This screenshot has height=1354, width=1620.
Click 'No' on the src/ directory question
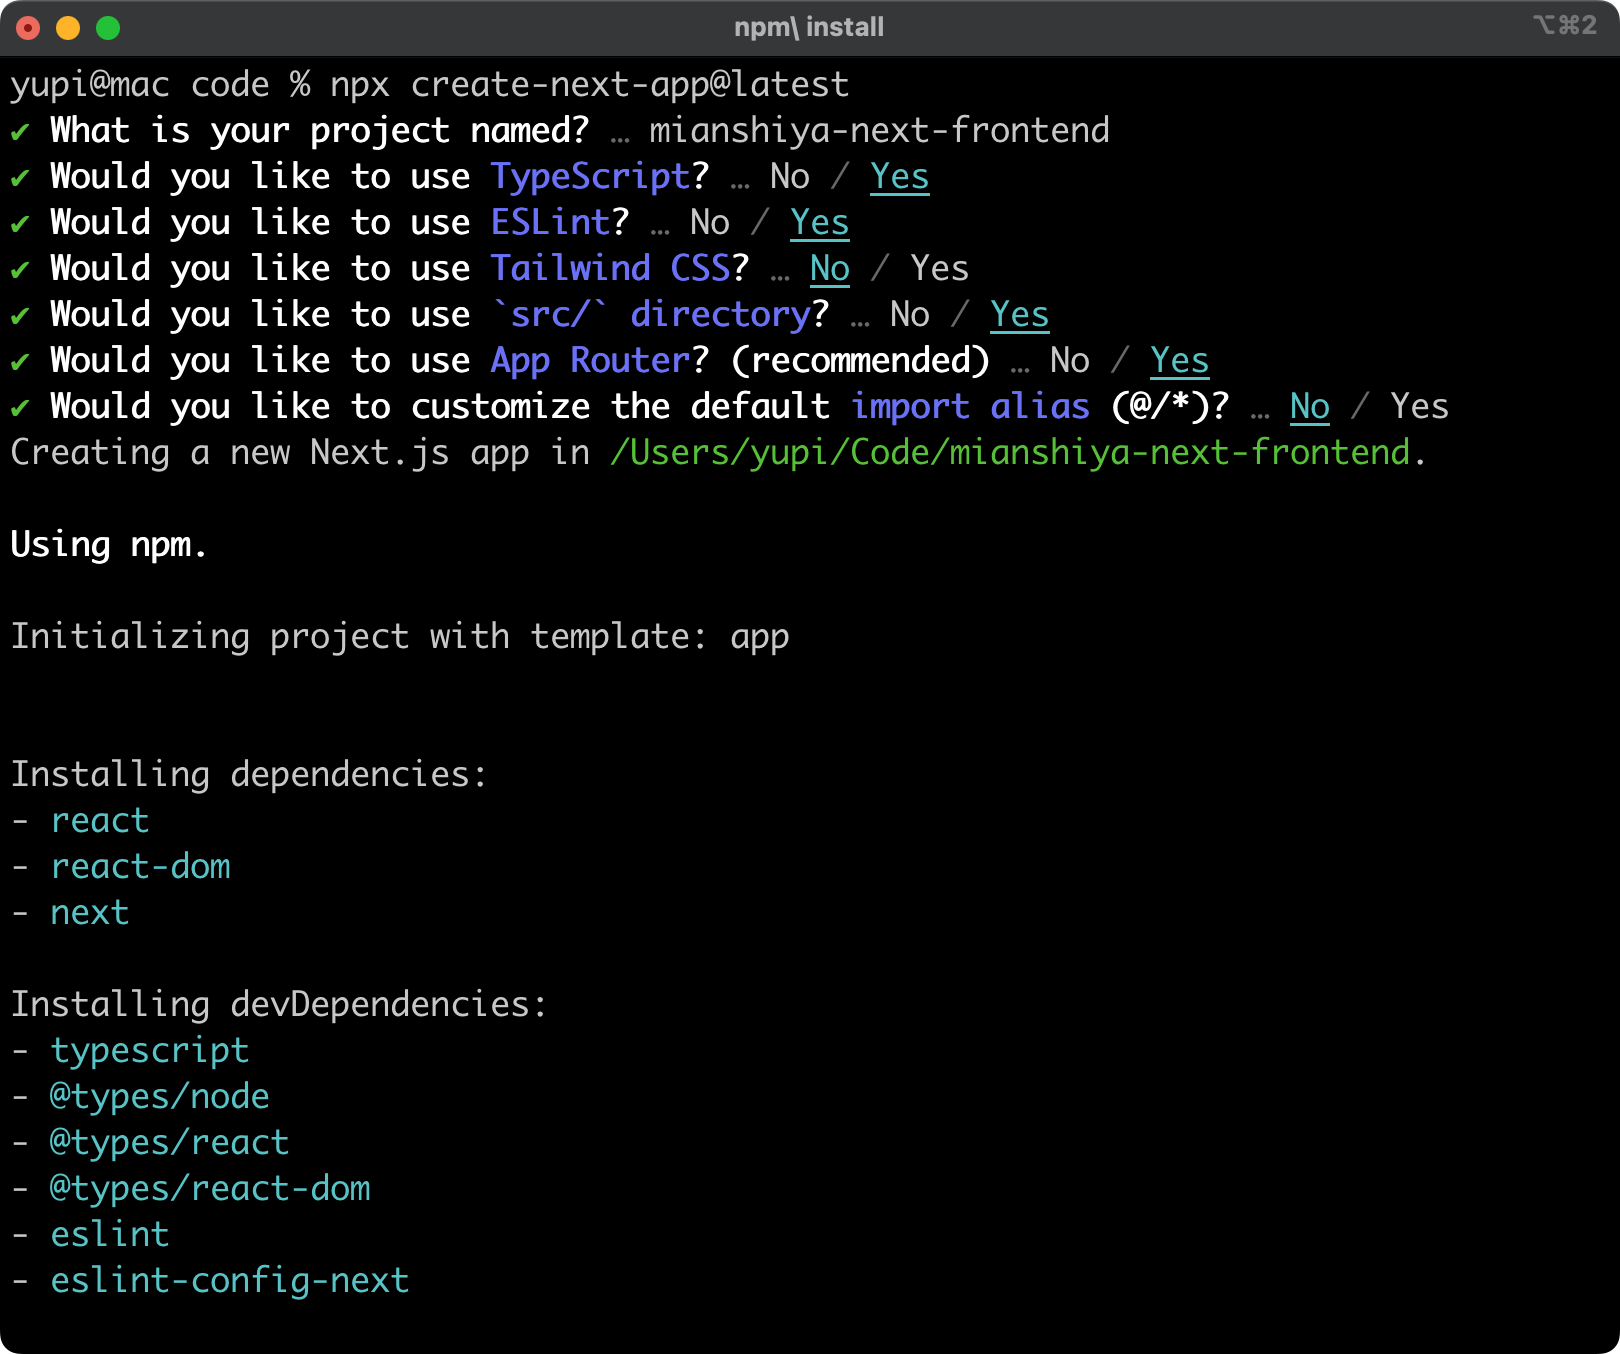coord(910,315)
